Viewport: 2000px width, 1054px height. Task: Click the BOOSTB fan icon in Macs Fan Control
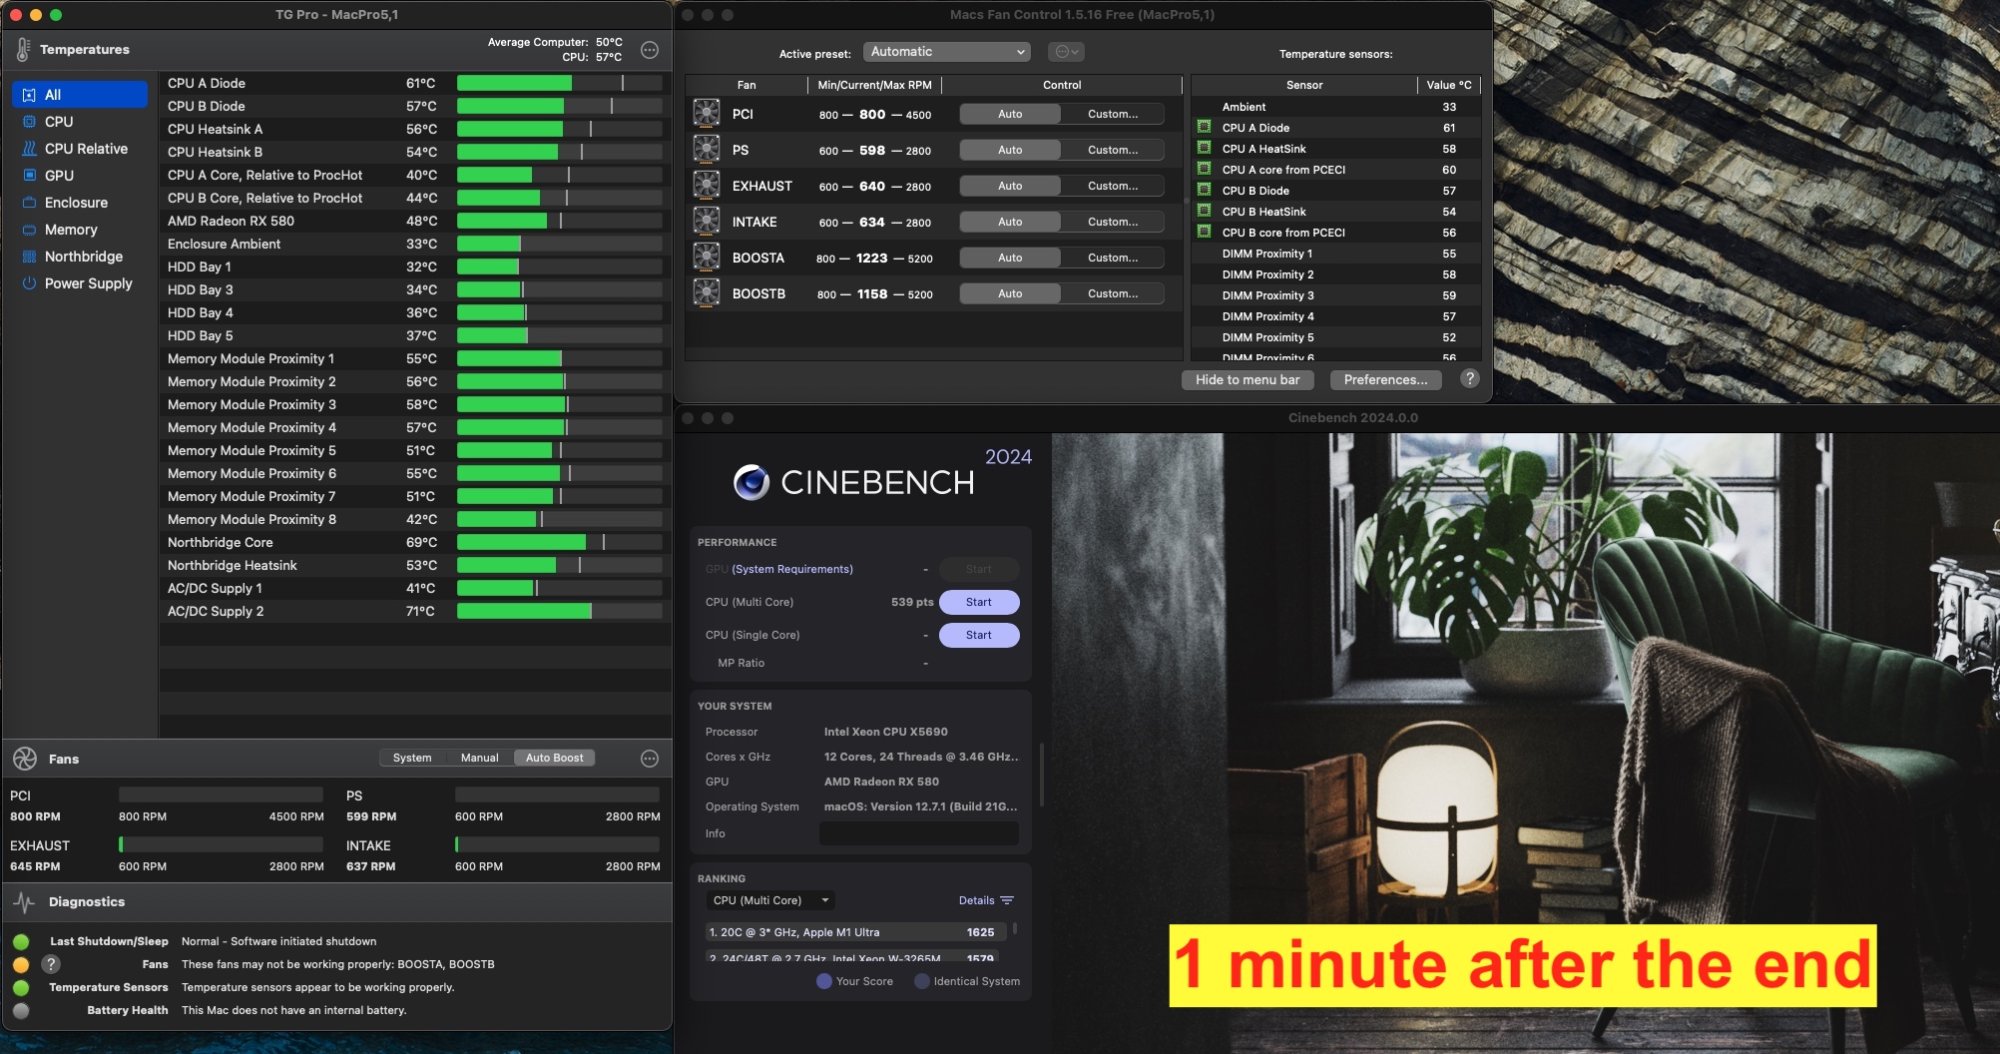pyautogui.click(x=707, y=294)
